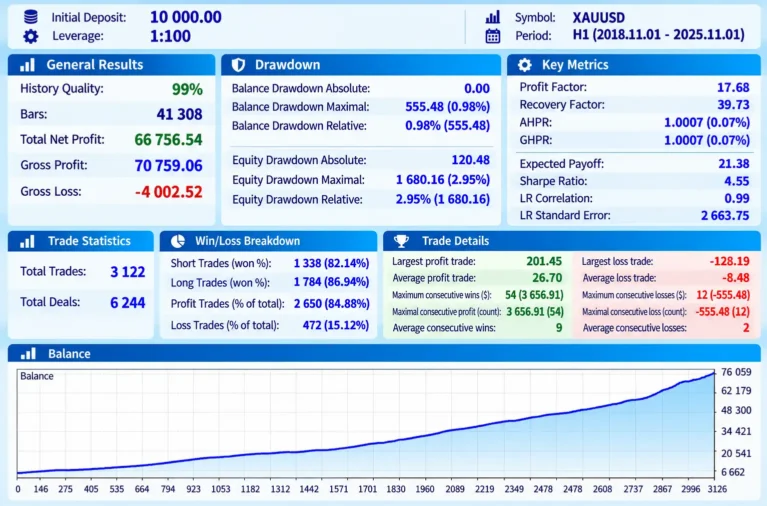Click the Win/Loss Breakdown pie chart icon
This screenshot has height=506, width=767.
point(178,241)
